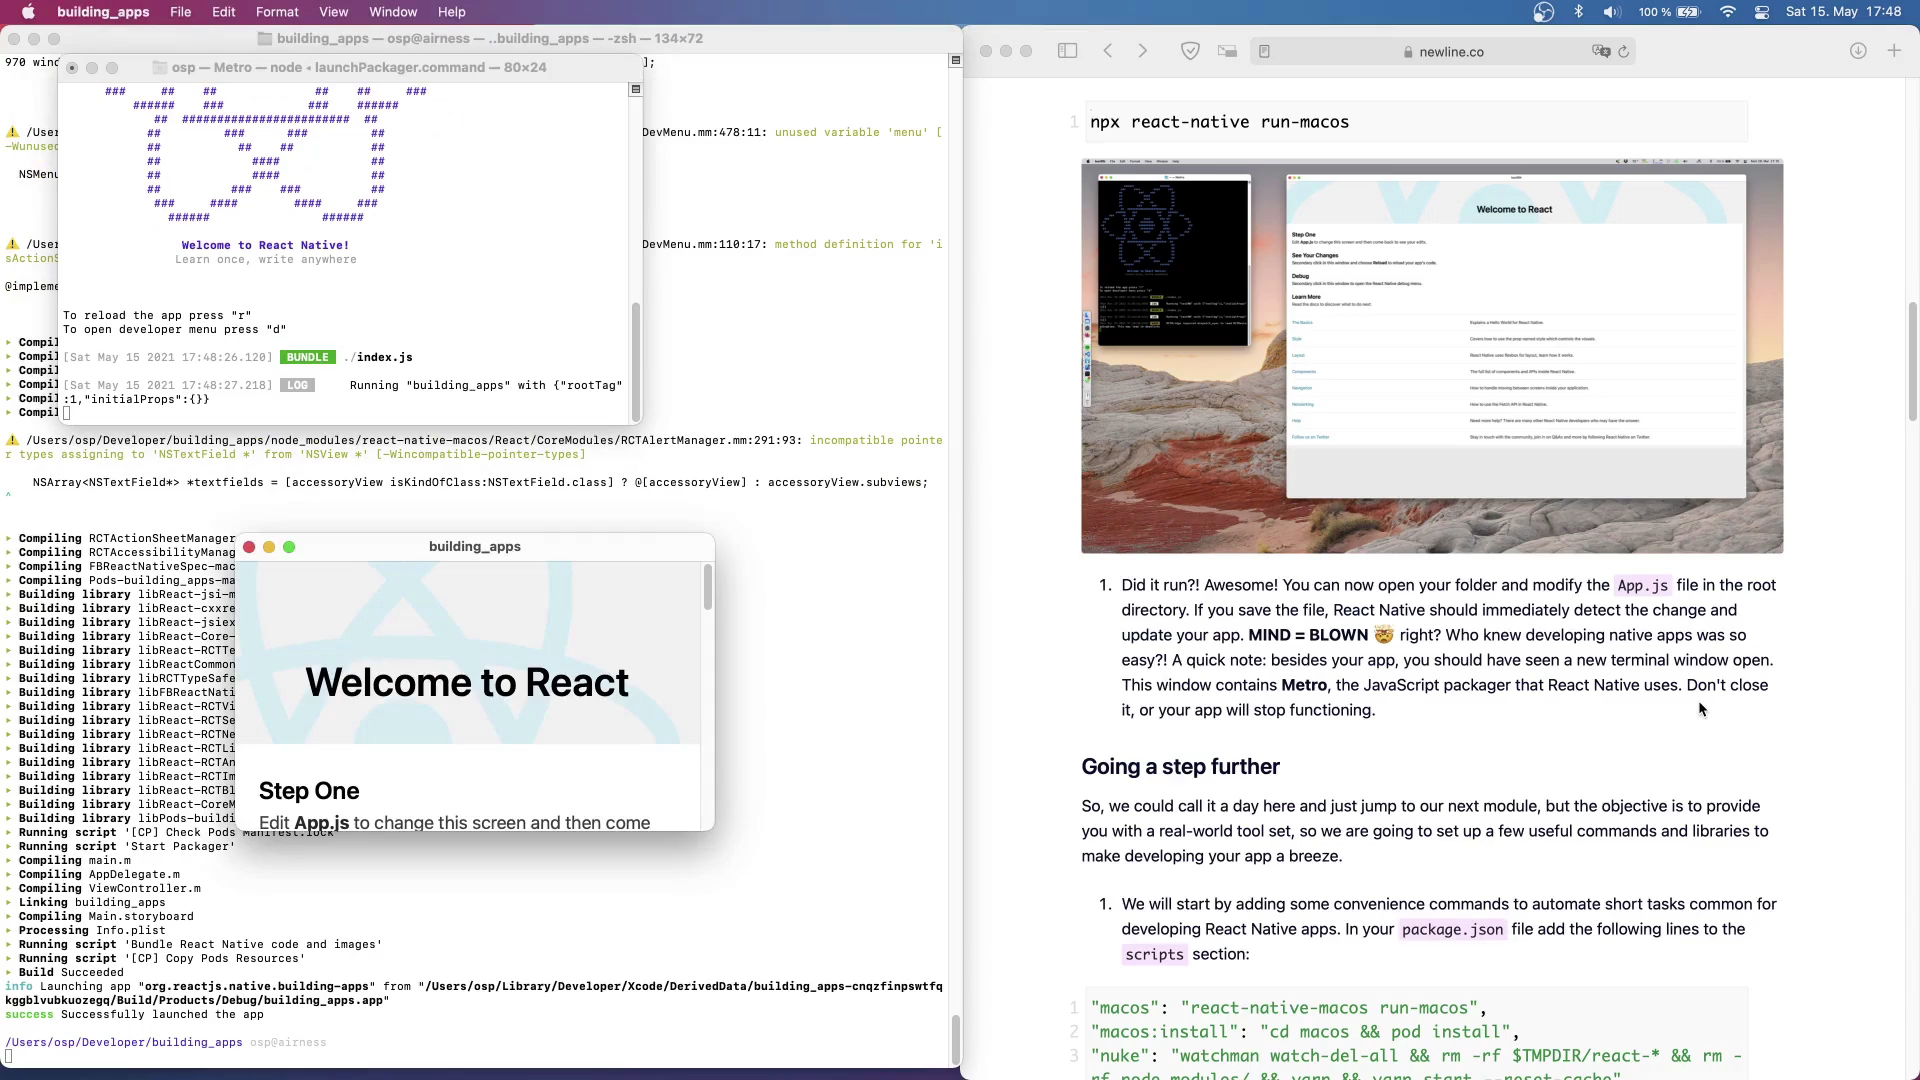Click the translate icon in address bar
1920x1080 pixels.
tap(1600, 51)
